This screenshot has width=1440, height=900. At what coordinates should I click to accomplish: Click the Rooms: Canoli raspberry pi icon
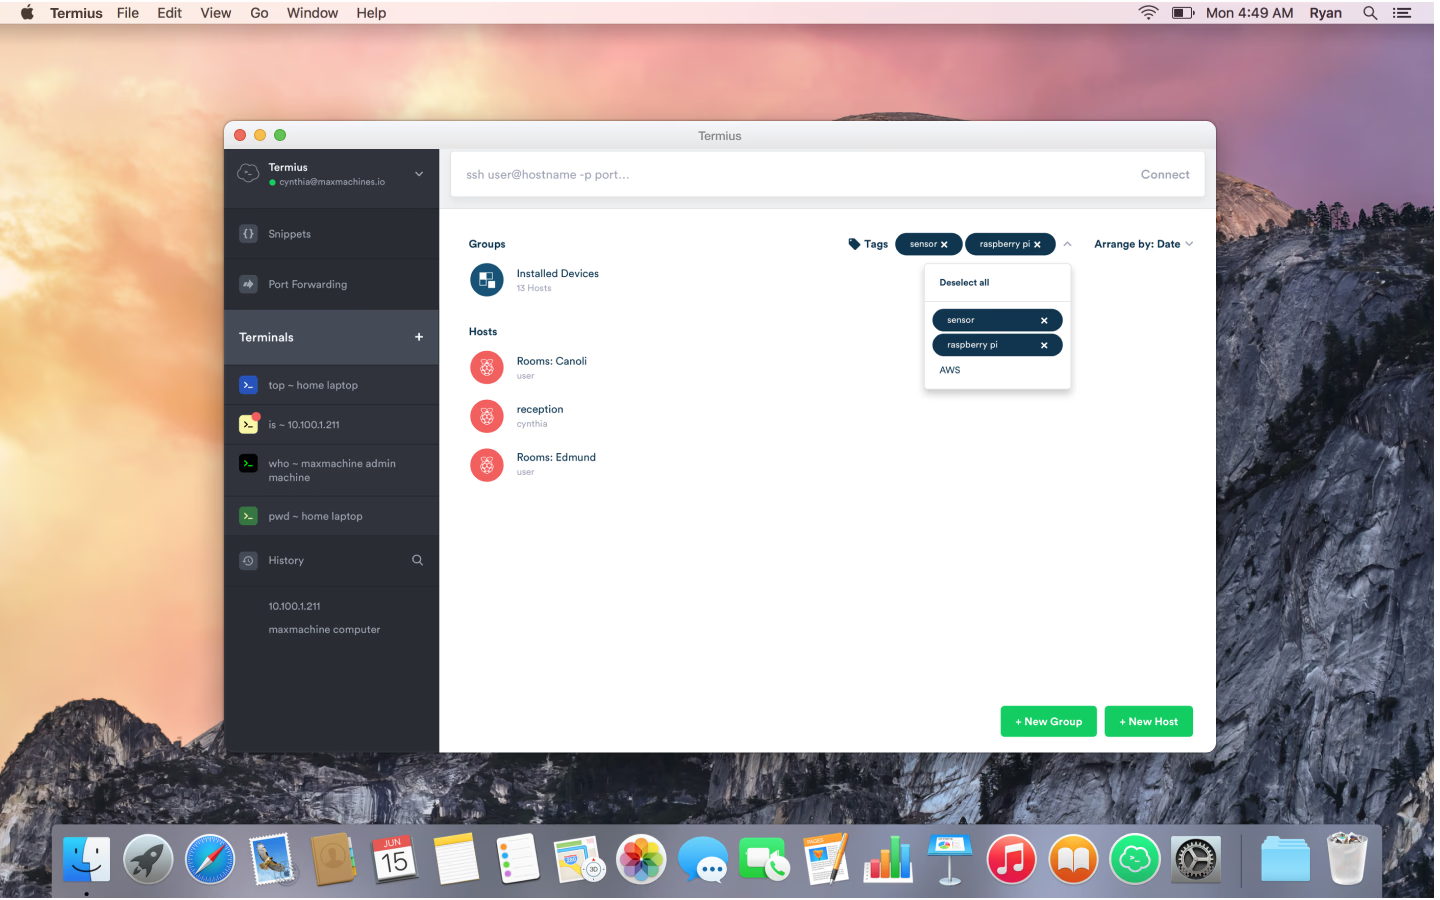click(487, 368)
